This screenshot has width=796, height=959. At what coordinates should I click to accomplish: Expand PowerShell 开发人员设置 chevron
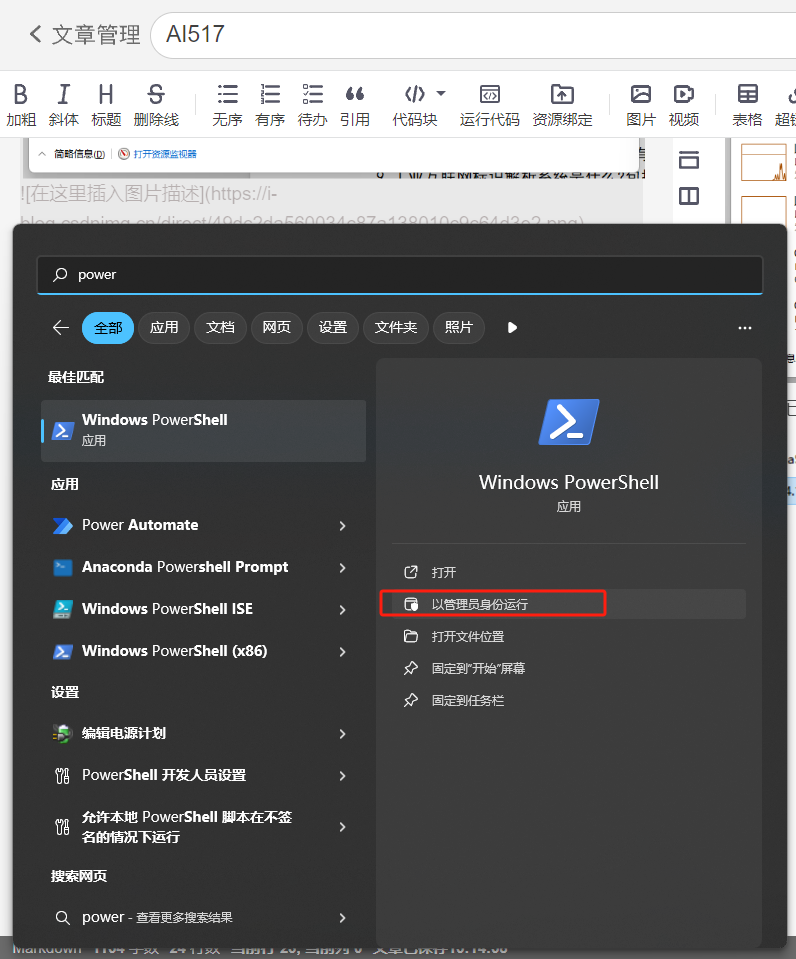point(343,776)
